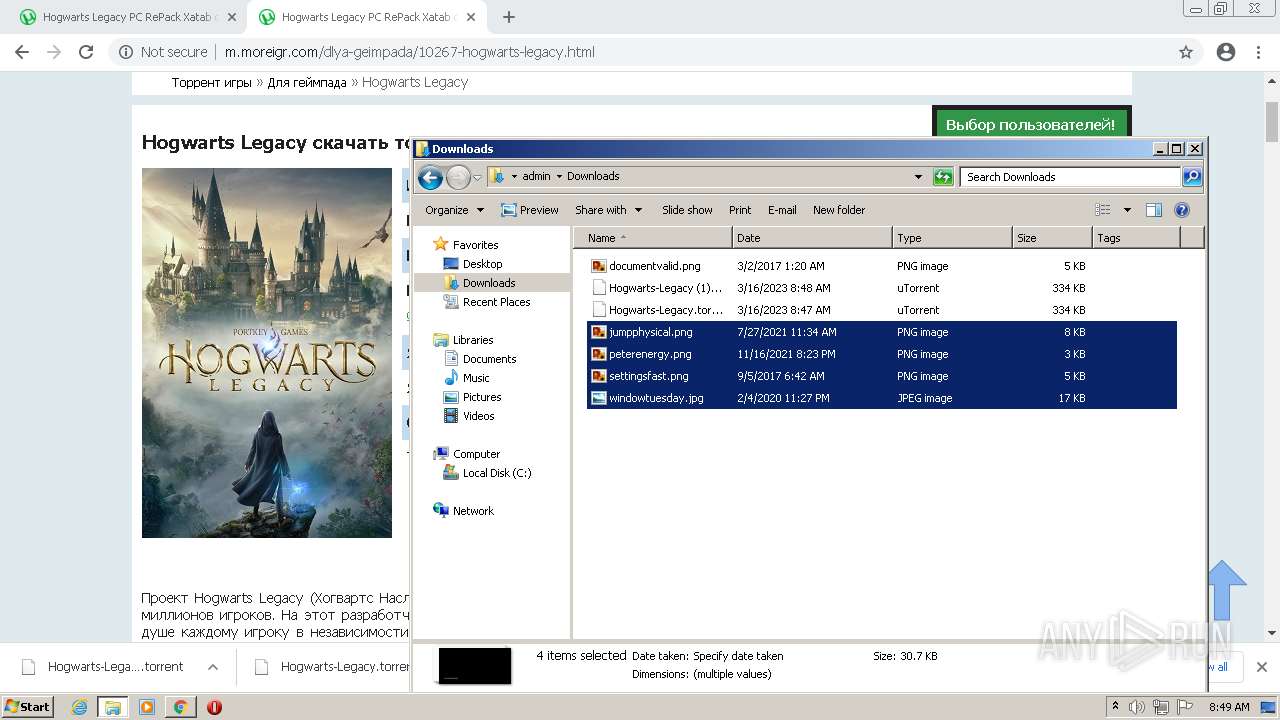Screen dimensions: 1280x720
Task: Open Chrome profile avatar
Action: [x=1226, y=52]
